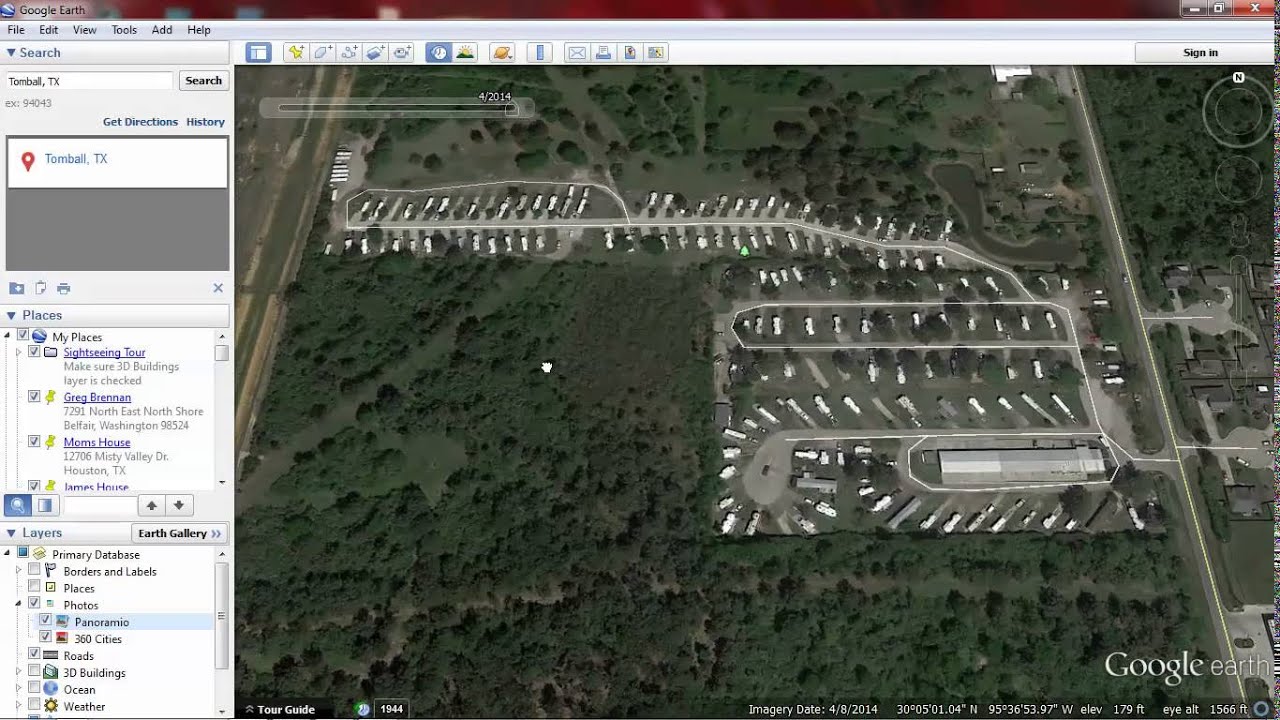Collapse the Primary Database node
Viewport: 1280px width, 720px height.
point(7,553)
